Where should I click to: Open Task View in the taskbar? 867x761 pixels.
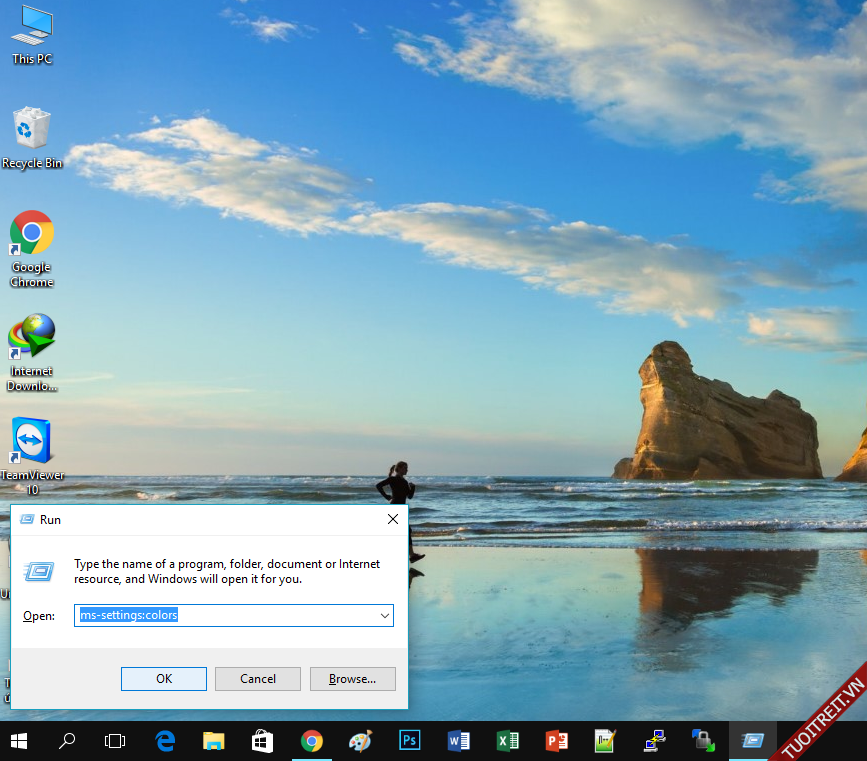click(116, 741)
